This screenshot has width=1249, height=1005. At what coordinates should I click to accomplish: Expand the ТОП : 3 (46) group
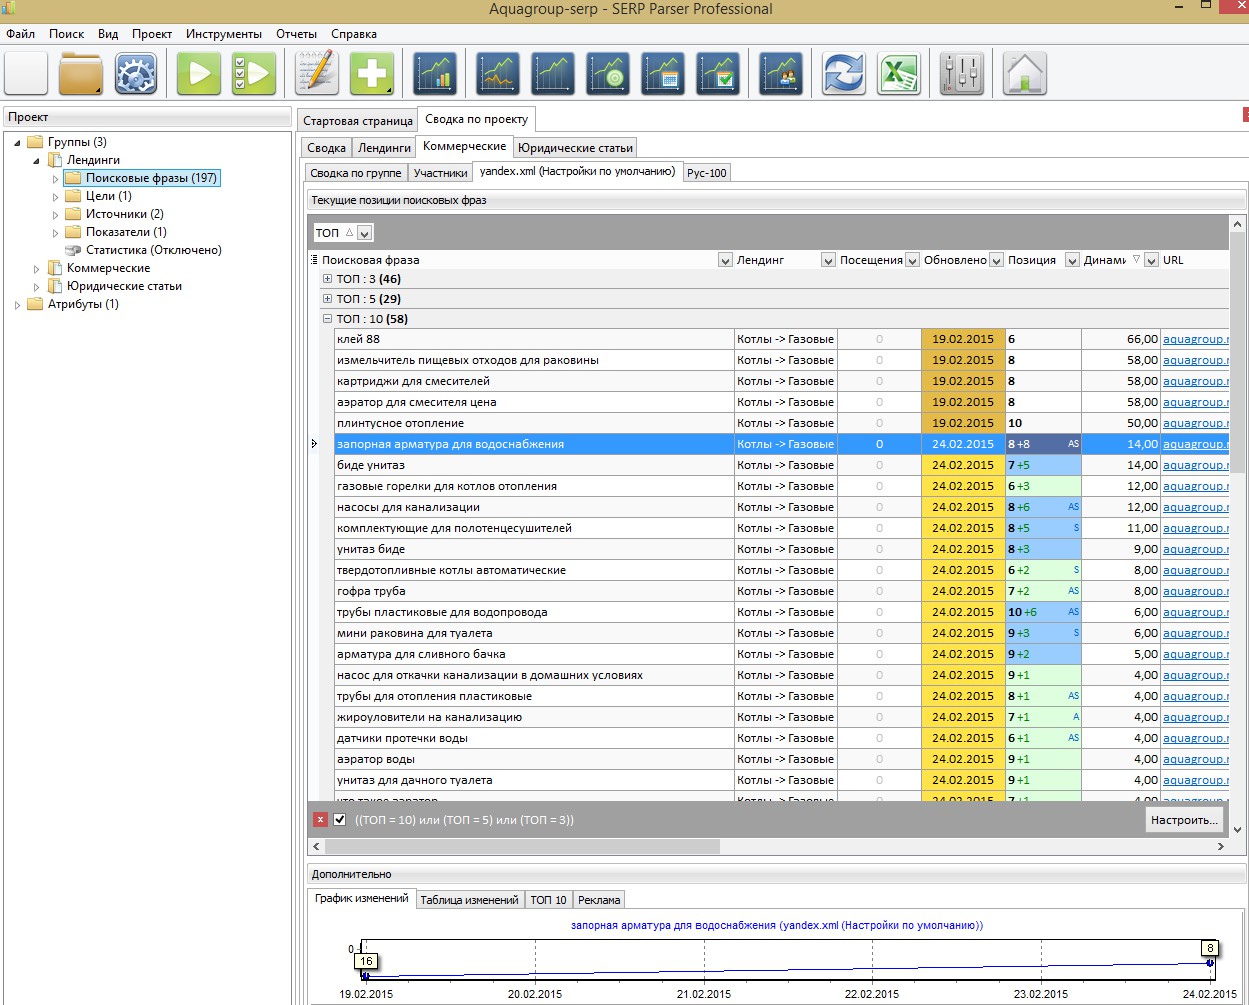point(327,279)
